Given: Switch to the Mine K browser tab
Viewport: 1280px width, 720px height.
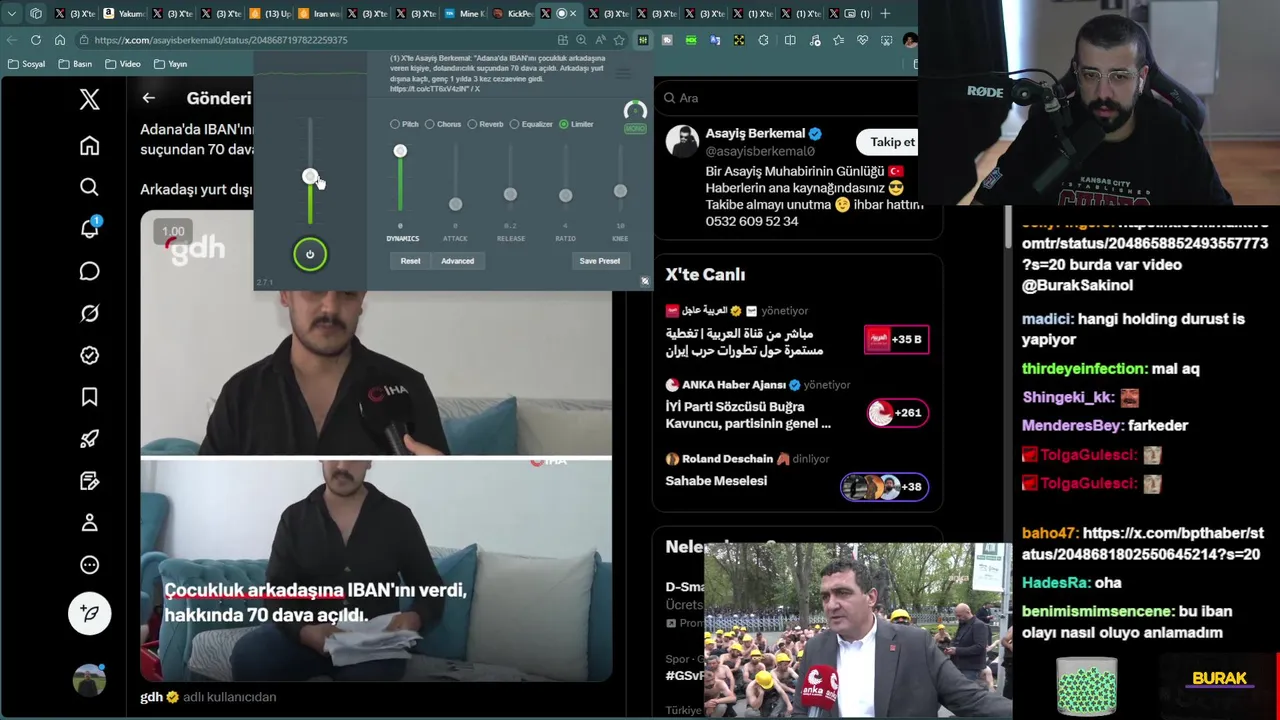Looking at the screenshot, I should 466,13.
